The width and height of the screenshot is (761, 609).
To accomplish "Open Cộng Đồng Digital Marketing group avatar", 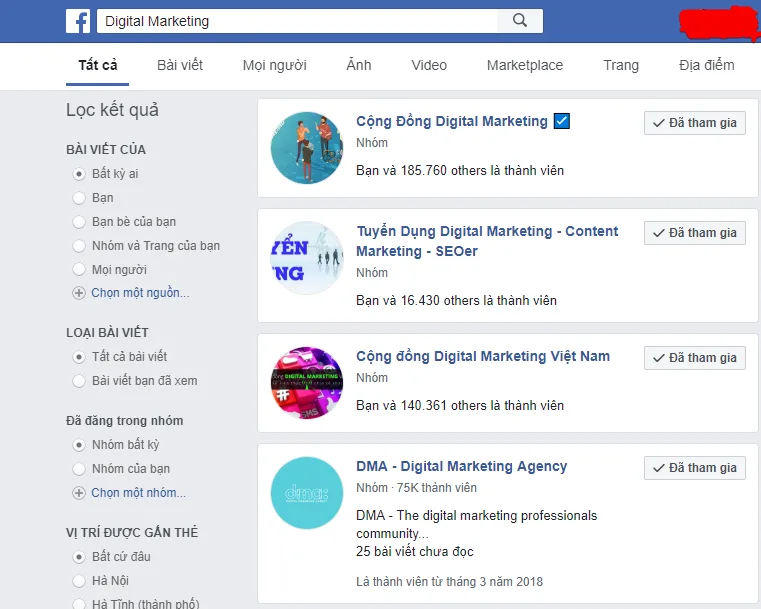I will pyautogui.click(x=306, y=148).
